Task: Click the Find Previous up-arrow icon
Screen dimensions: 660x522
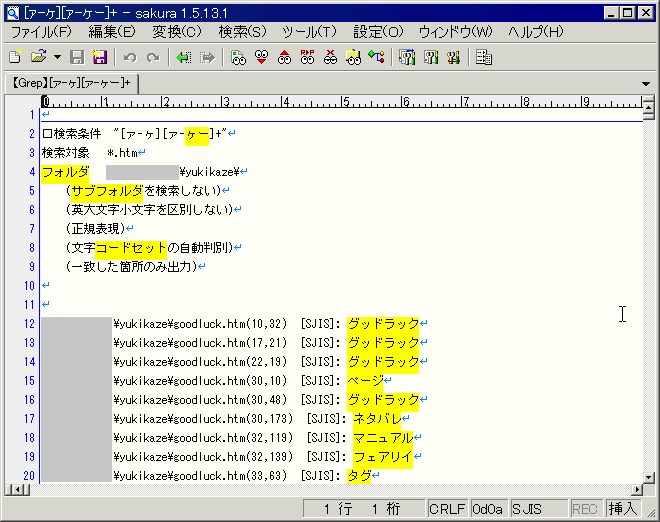Action: 284,57
